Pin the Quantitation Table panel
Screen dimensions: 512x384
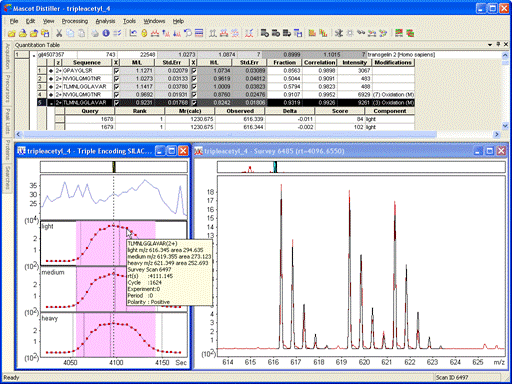(498, 44)
